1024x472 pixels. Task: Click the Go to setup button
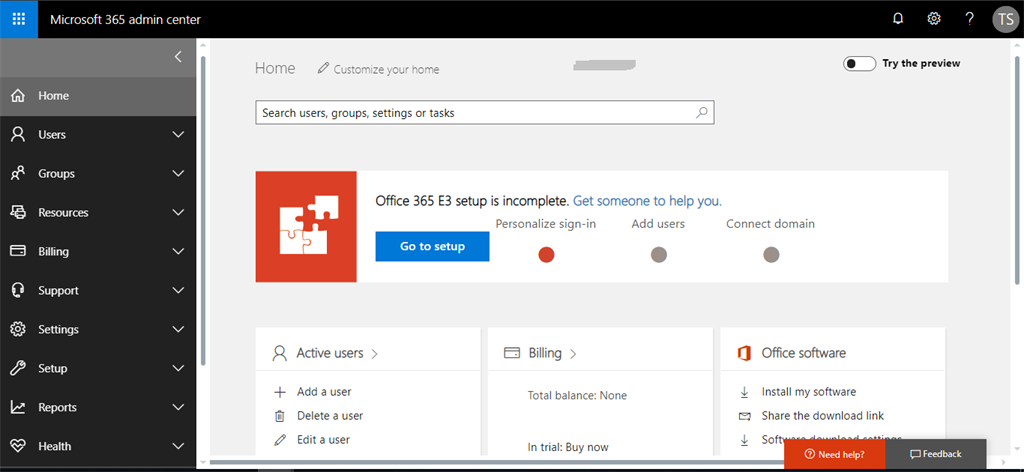point(432,246)
